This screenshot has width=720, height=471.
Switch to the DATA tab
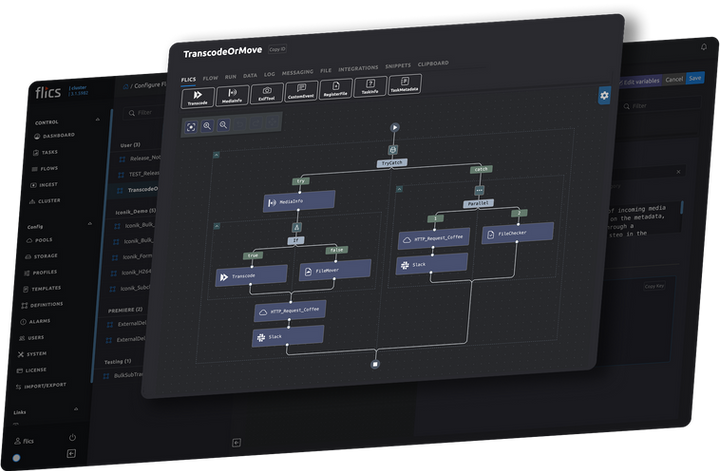point(250,75)
